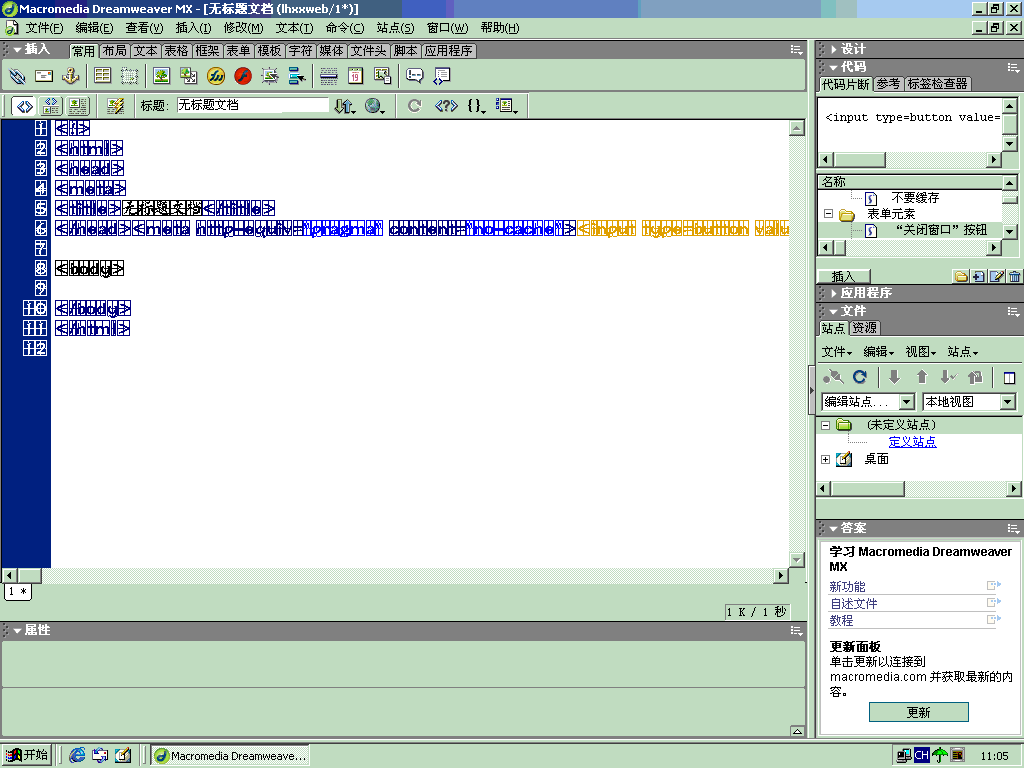Switch to Show Code view button
This screenshot has height=768, width=1024.
click(x=24, y=106)
